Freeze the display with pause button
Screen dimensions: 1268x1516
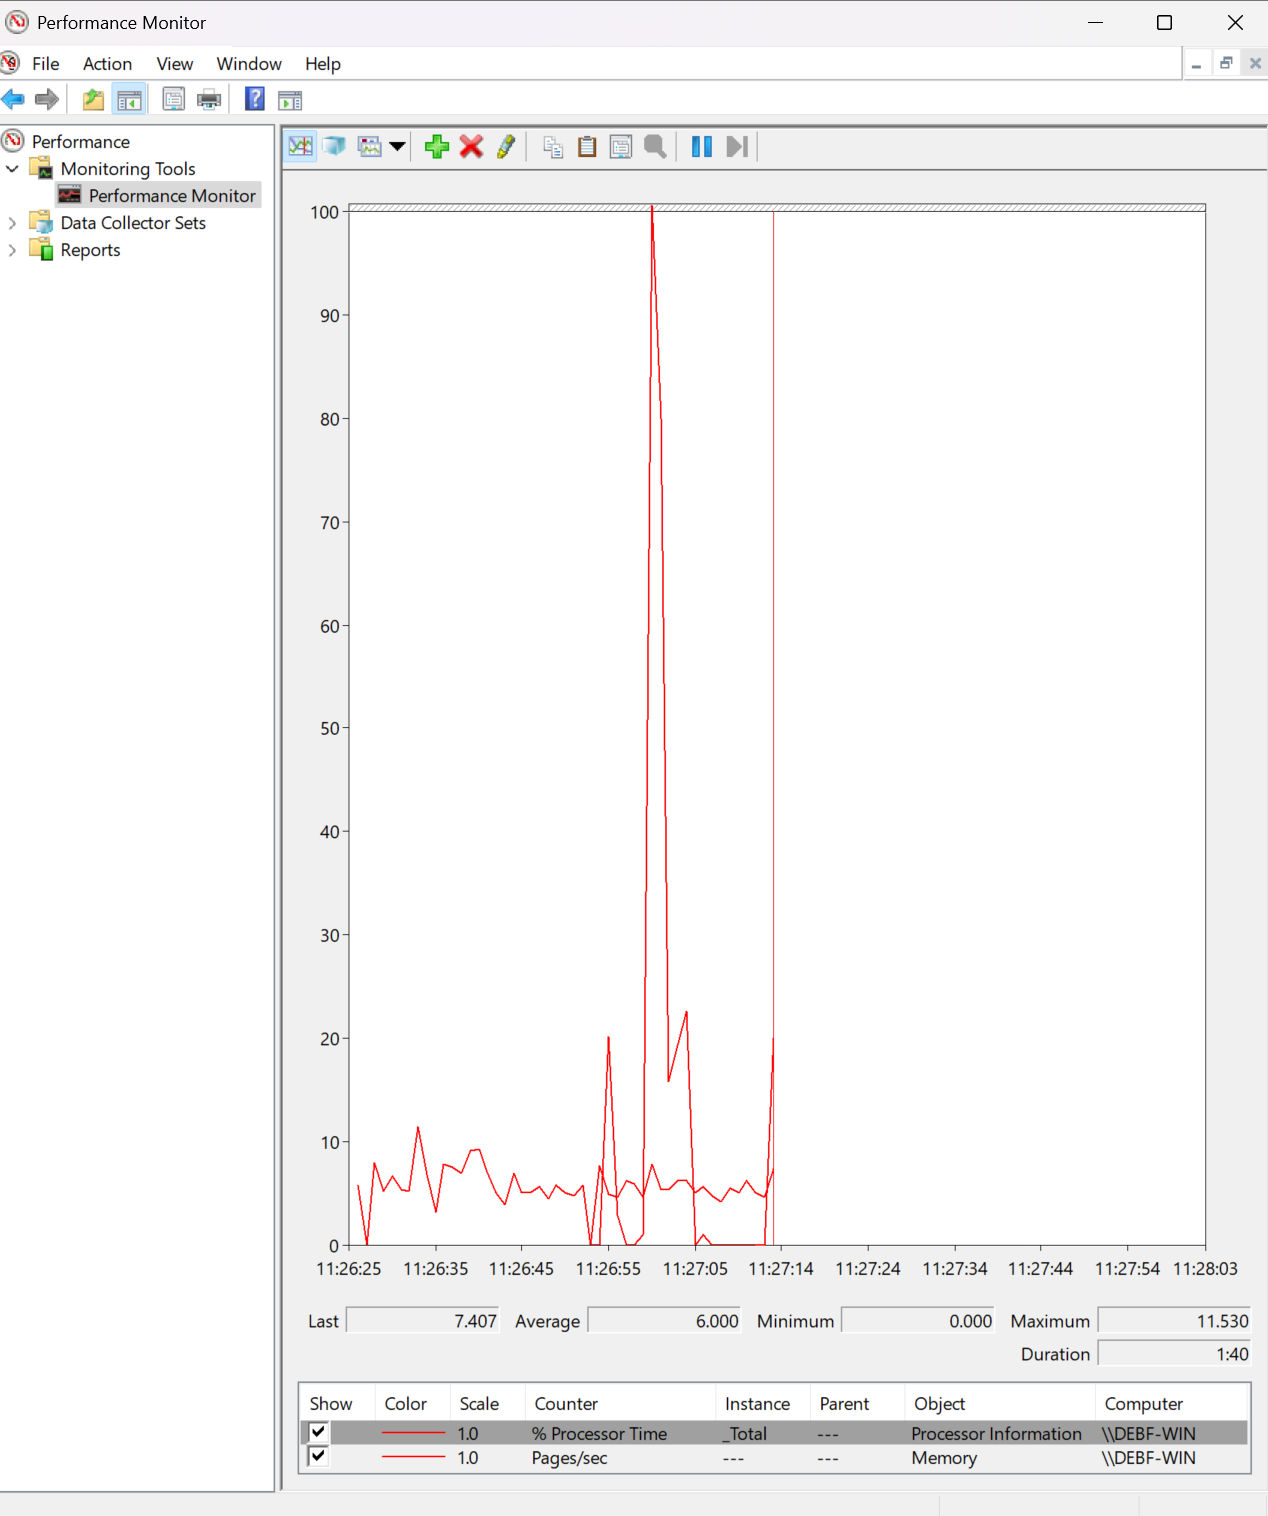[702, 147]
